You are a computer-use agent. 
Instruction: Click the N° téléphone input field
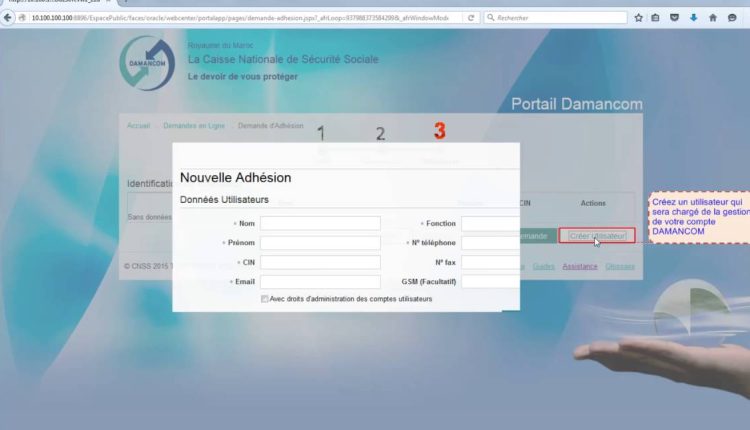point(490,243)
